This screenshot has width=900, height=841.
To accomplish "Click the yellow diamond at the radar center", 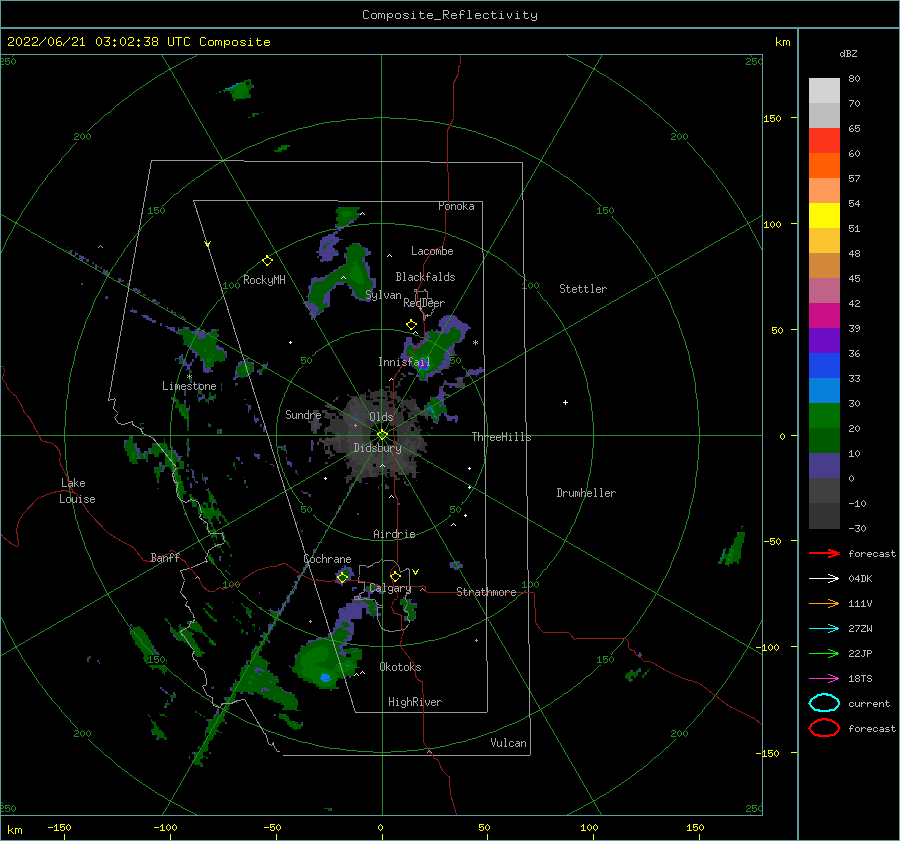I will pyautogui.click(x=382, y=435).
